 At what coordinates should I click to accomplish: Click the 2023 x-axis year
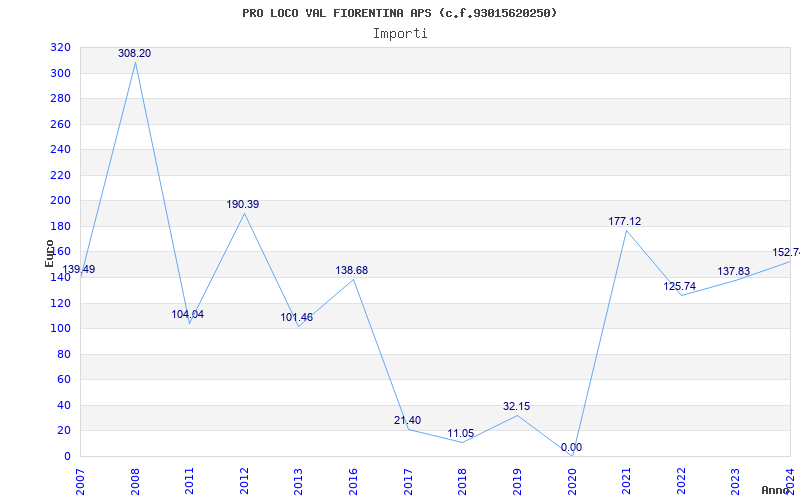pyautogui.click(x=735, y=481)
